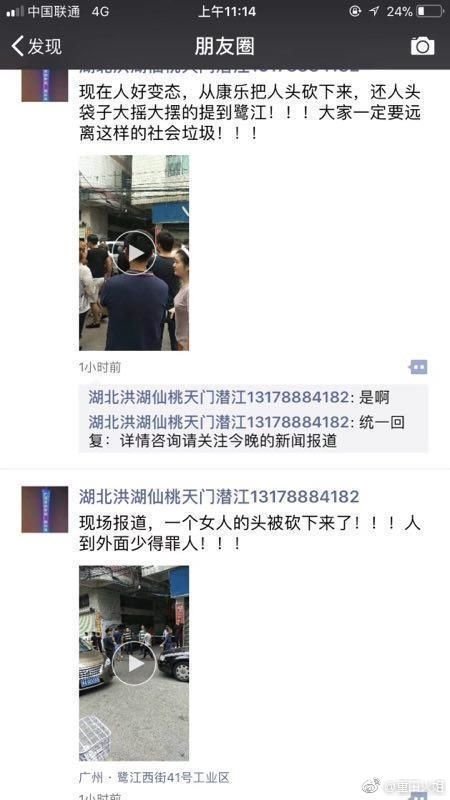This screenshot has height=800, width=450.
Task: Play the second post's street video
Action: pos(134,663)
